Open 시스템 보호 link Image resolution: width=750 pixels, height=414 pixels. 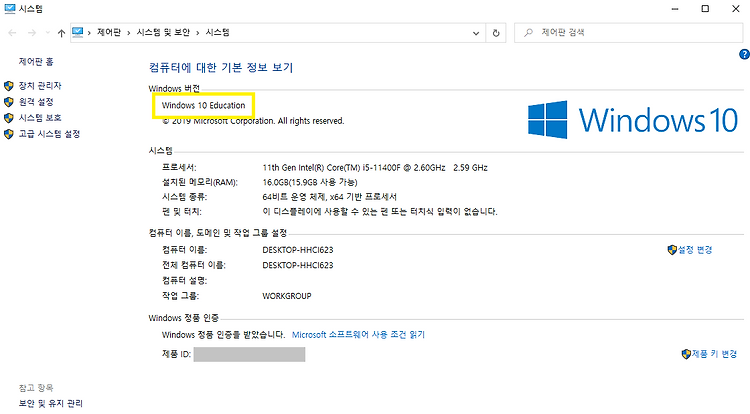[x=40, y=118]
